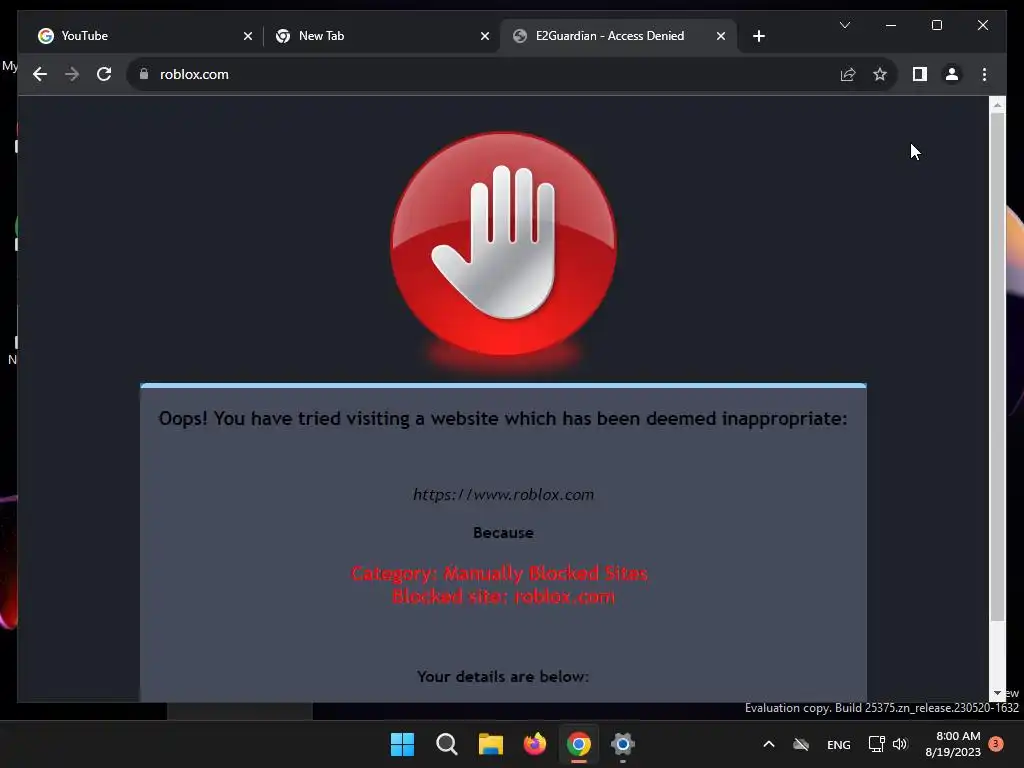This screenshot has height=768, width=1024.
Task: Expand the tab search dropdown arrow
Action: pos(844,25)
